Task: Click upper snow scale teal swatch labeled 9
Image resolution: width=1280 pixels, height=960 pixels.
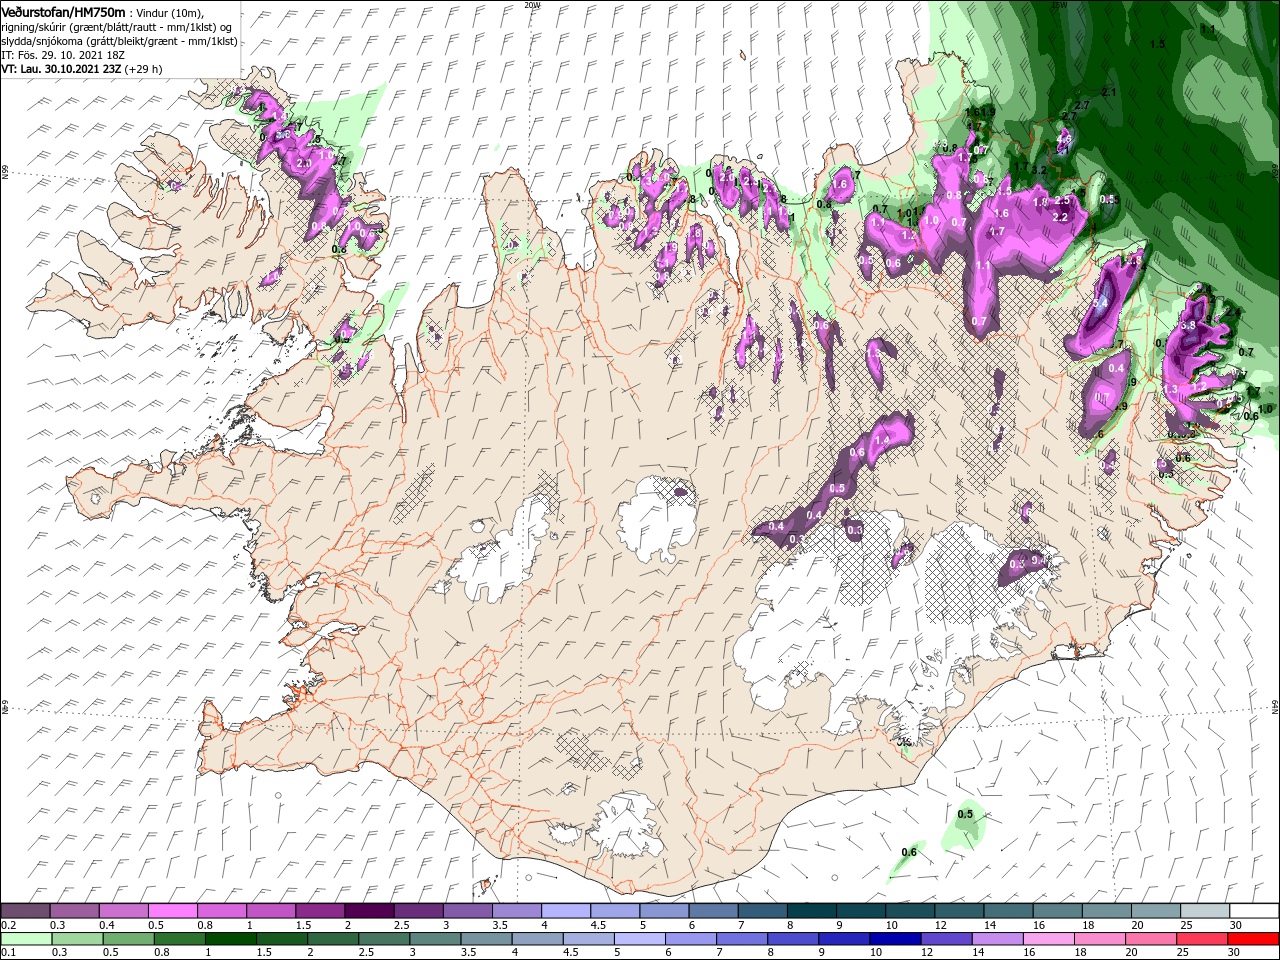Action: (x=860, y=911)
